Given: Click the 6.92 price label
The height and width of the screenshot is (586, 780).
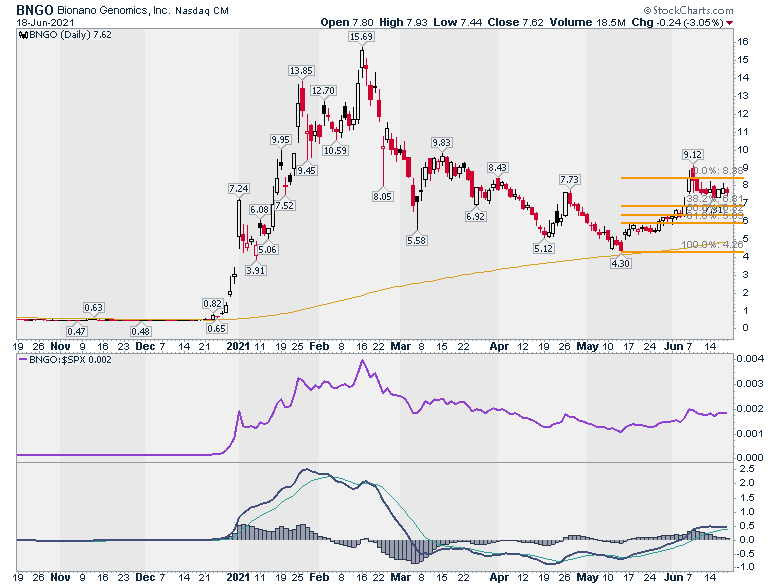Looking at the screenshot, I should (x=475, y=216).
